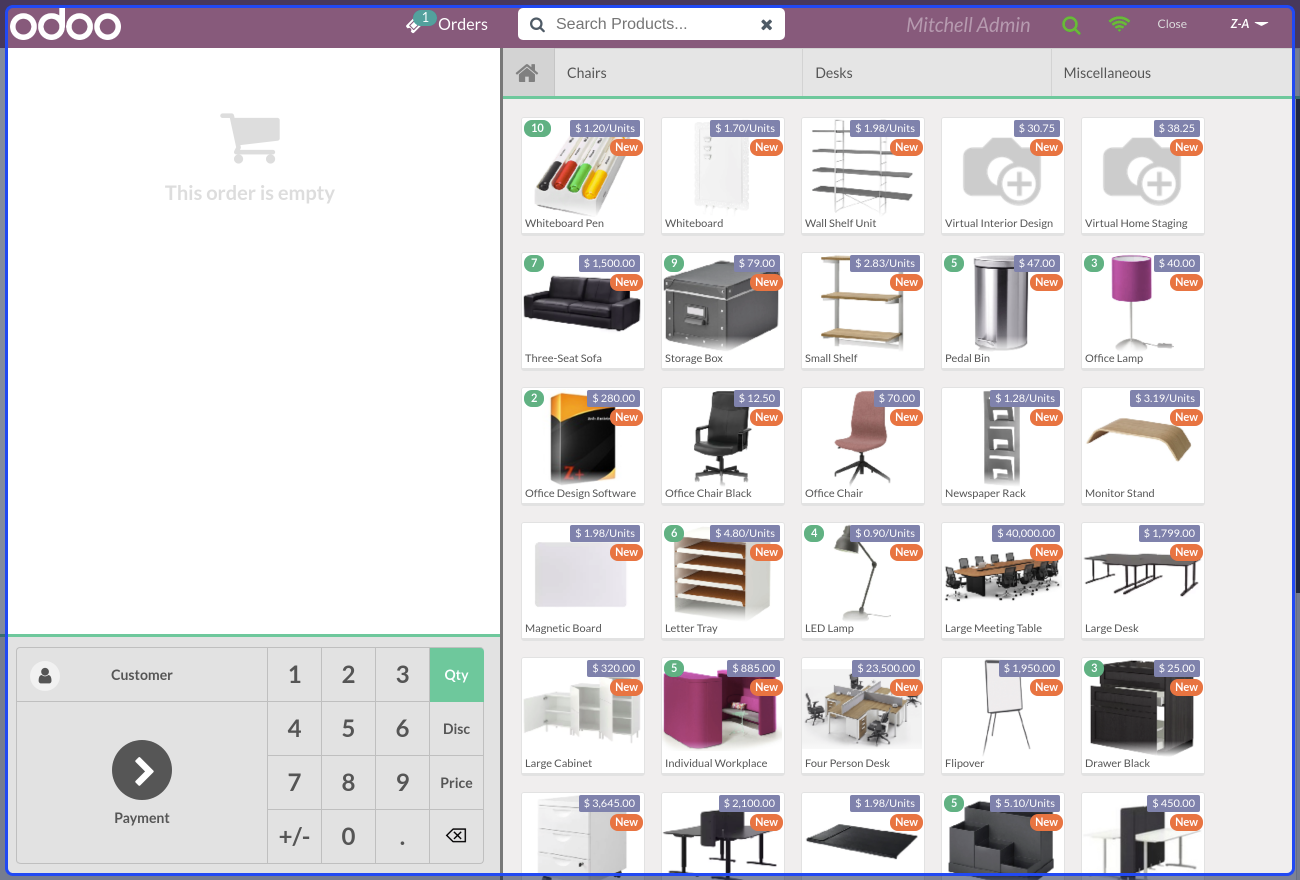Click numpad key 0
1300x880 pixels.
(348, 836)
